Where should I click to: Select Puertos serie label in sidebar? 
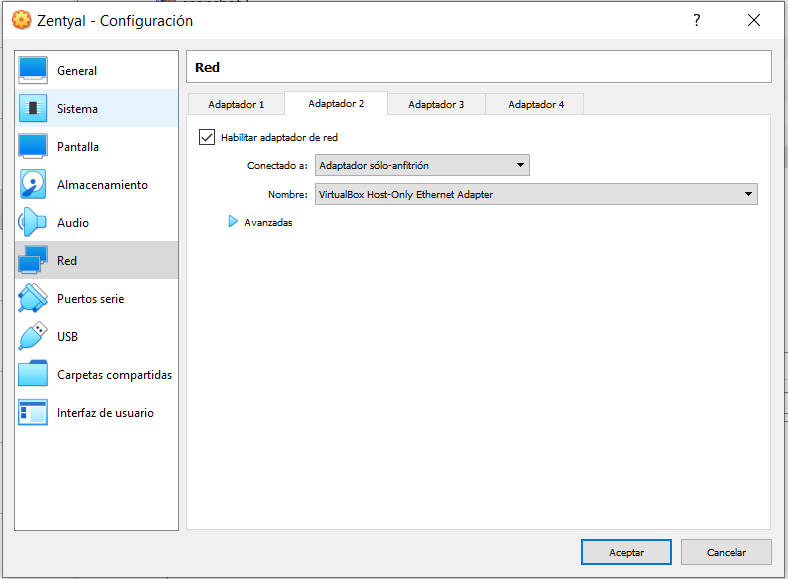coord(90,299)
